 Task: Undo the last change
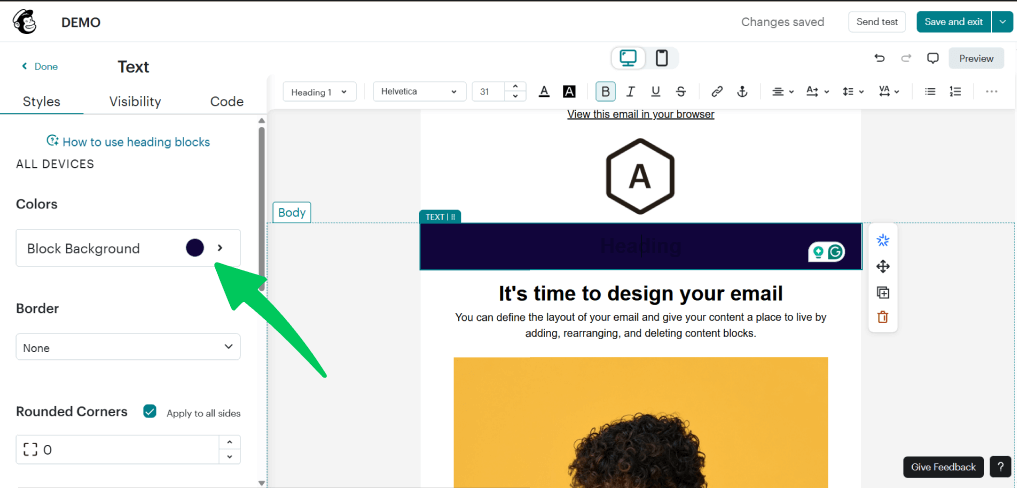click(879, 58)
